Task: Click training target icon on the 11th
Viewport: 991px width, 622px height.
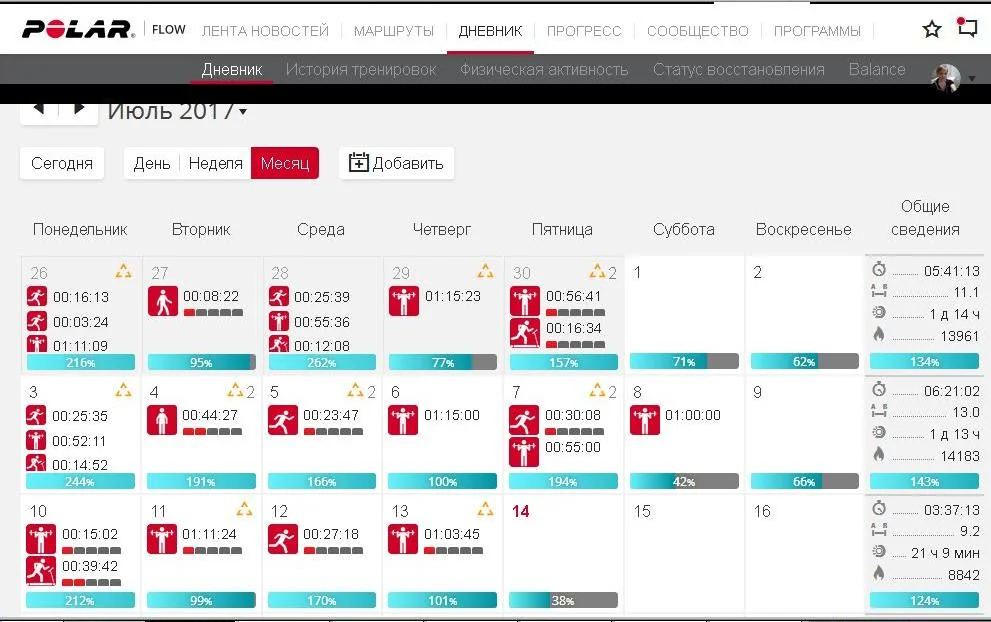Action: pos(245,509)
